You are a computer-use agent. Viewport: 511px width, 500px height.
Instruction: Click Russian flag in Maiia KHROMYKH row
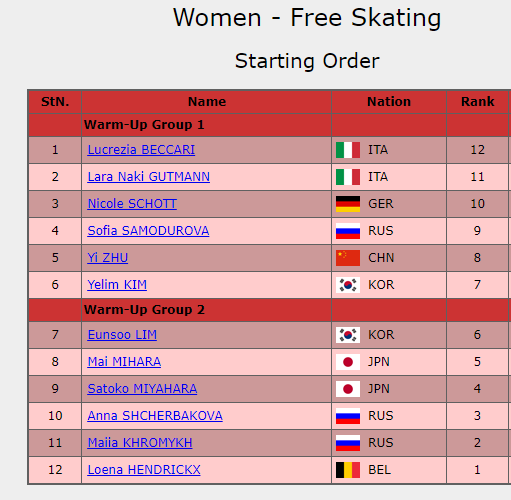click(348, 443)
